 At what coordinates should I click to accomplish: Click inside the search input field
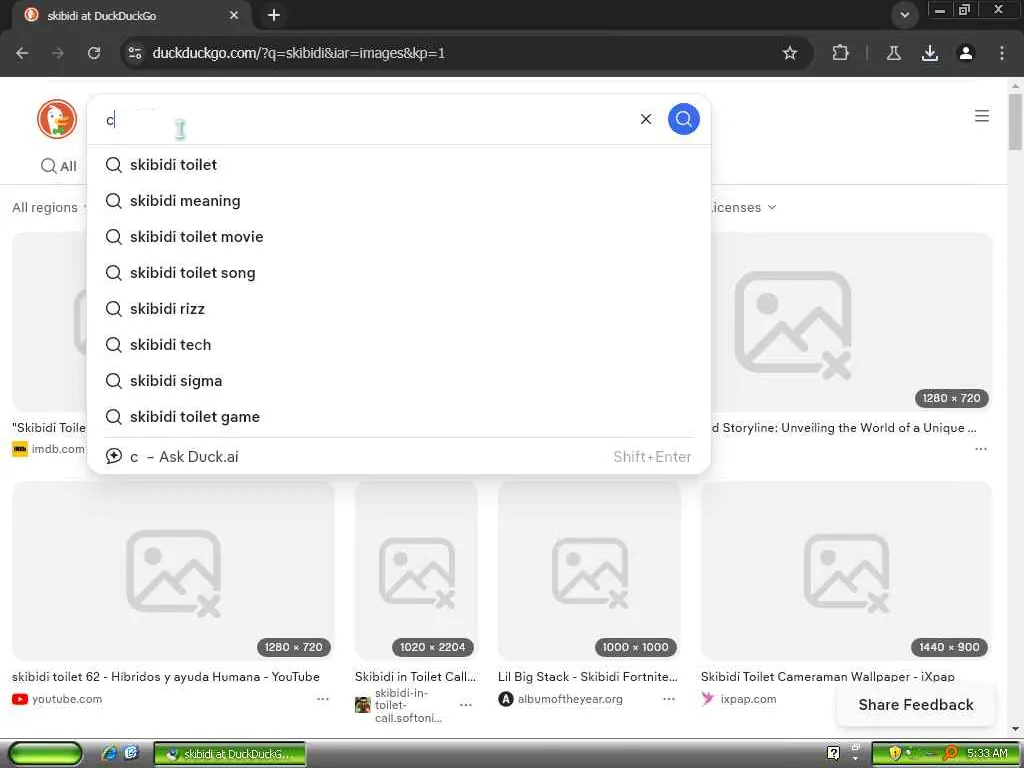[x=366, y=120]
